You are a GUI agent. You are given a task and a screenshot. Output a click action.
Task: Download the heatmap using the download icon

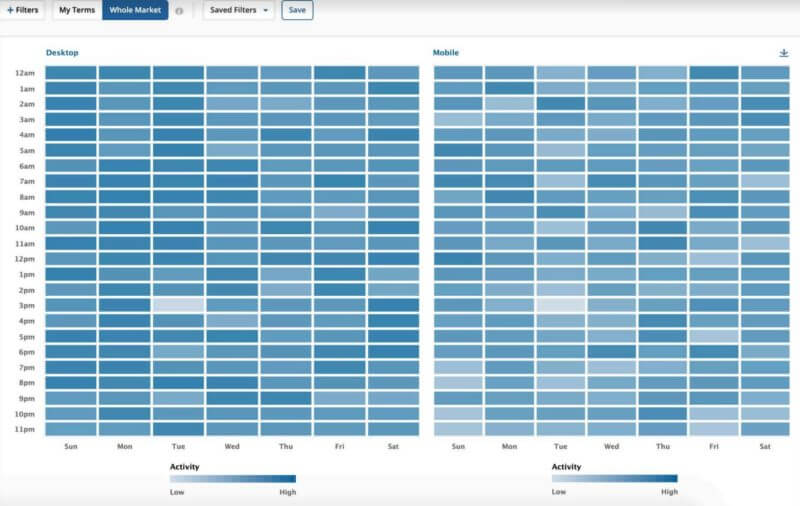(783, 53)
